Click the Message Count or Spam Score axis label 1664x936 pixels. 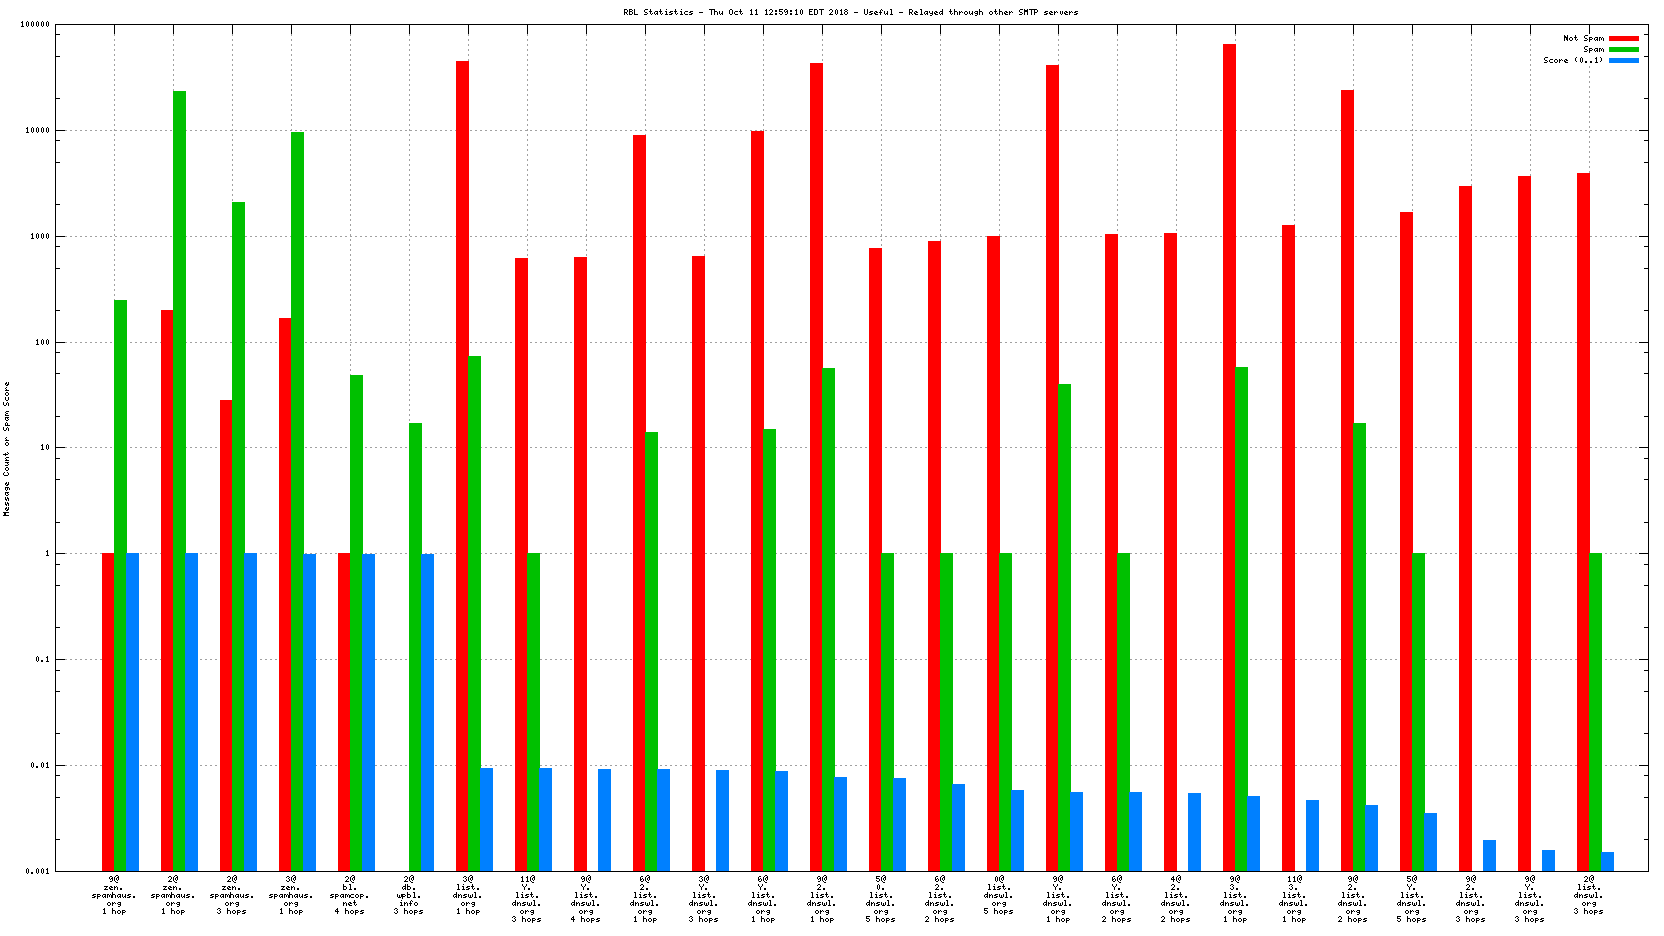click(x=6, y=448)
